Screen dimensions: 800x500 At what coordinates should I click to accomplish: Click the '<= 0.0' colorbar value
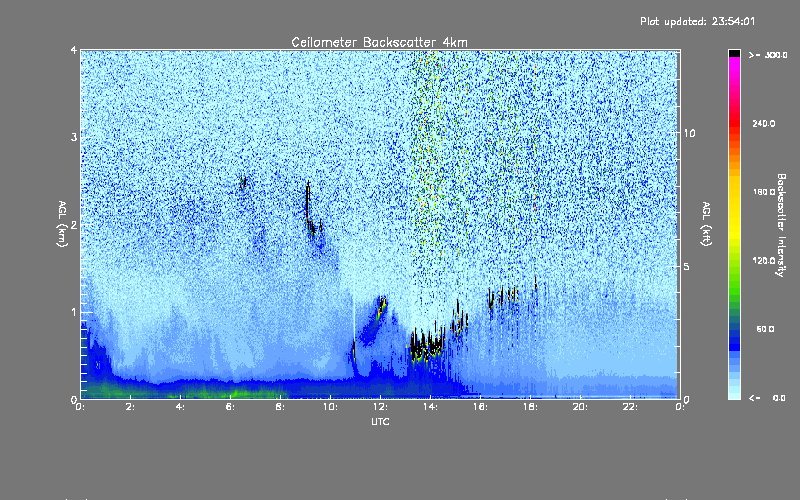(x=767, y=397)
